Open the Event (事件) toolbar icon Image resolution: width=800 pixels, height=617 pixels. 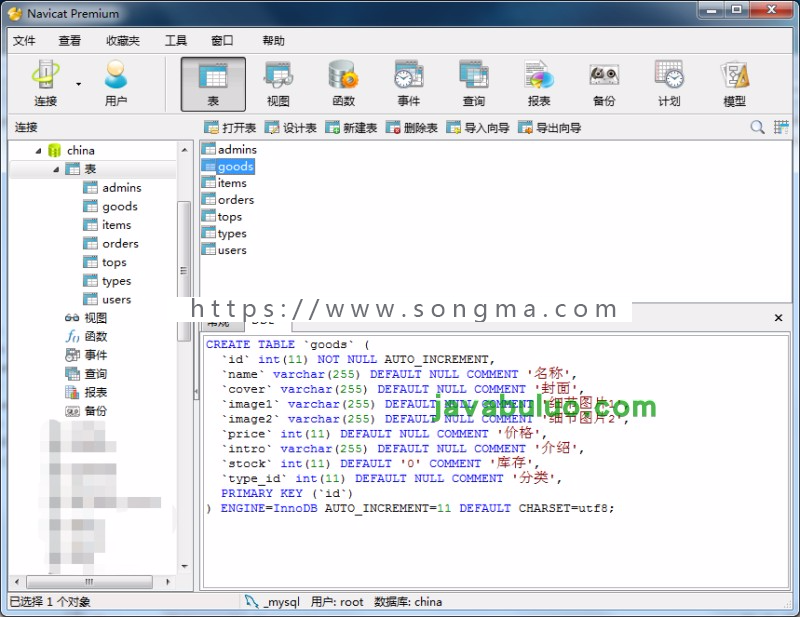pyautogui.click(x=409, y=83)
